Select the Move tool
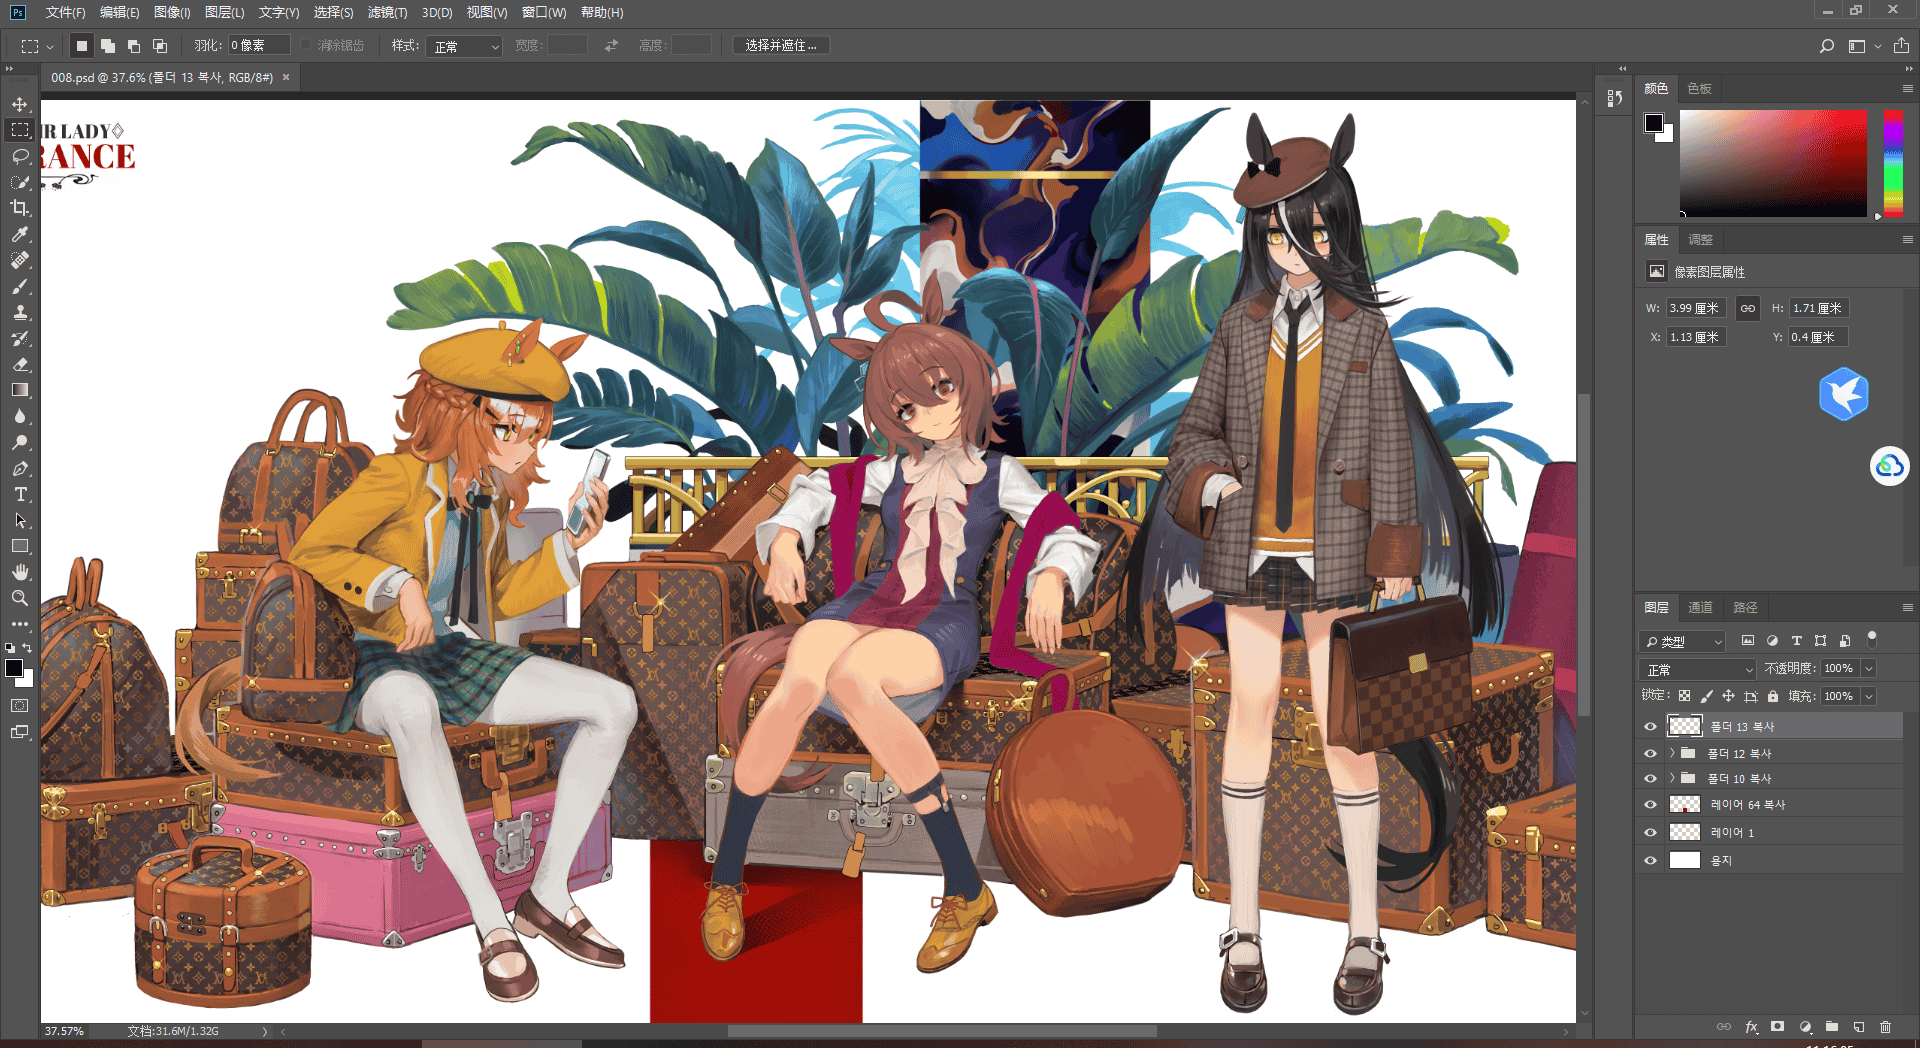Image resolution: width=1920 pixels, height=1048 pixels. tap(20, 104)
